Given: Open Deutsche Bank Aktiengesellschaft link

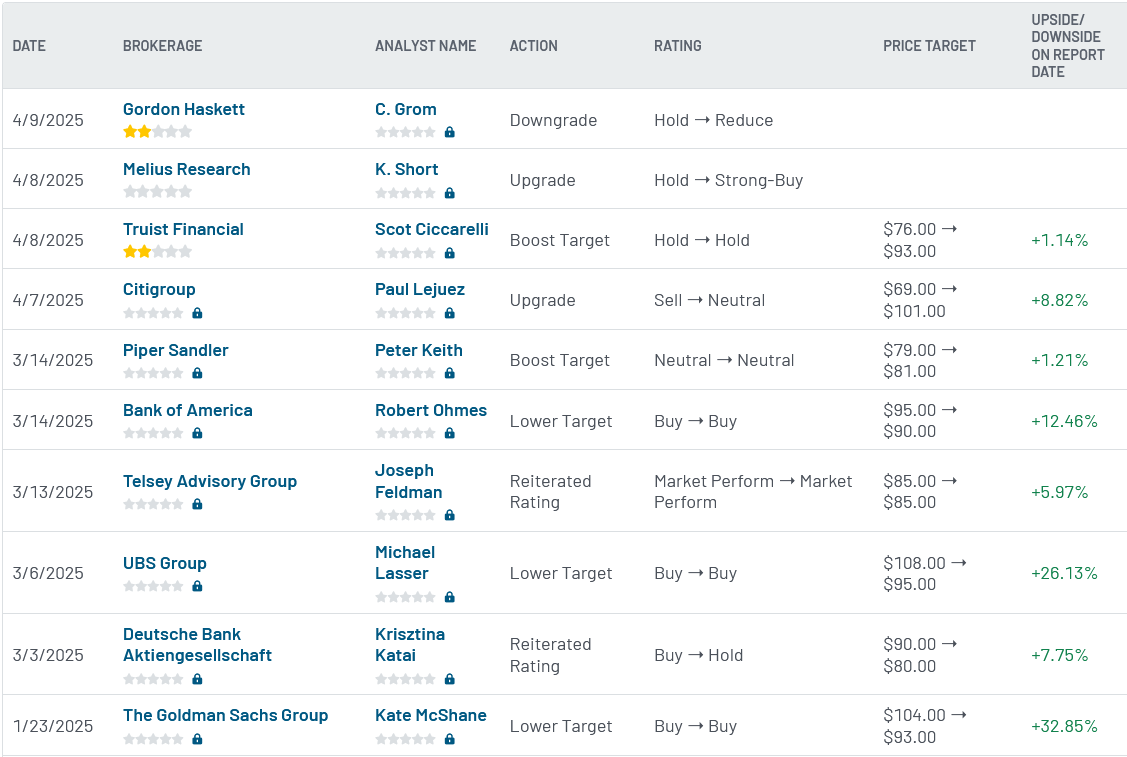Looking at the screenshot, I should pos(198,645).
